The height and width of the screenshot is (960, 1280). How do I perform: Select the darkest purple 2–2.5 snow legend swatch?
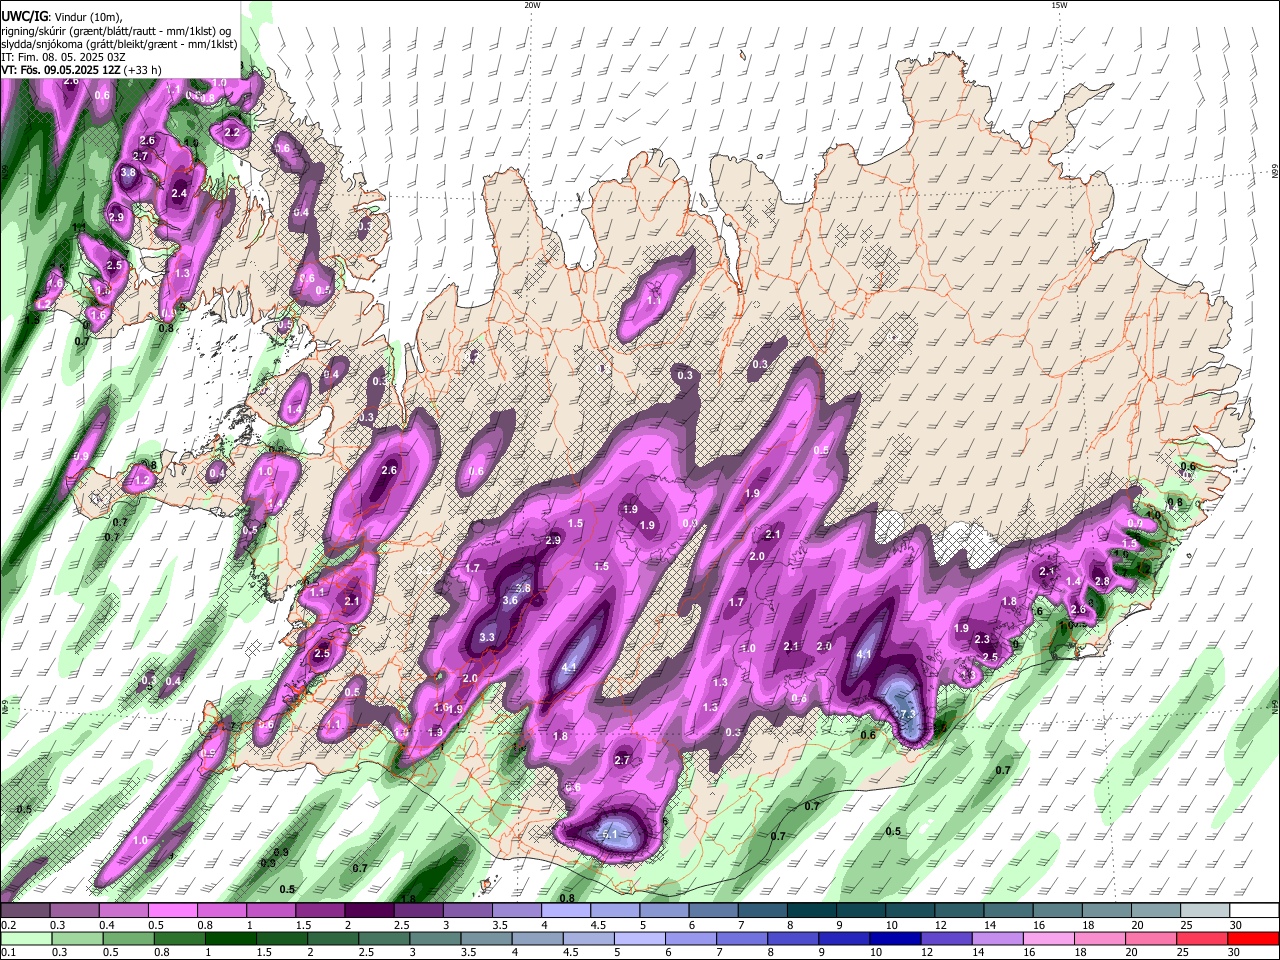click(368, 911)
